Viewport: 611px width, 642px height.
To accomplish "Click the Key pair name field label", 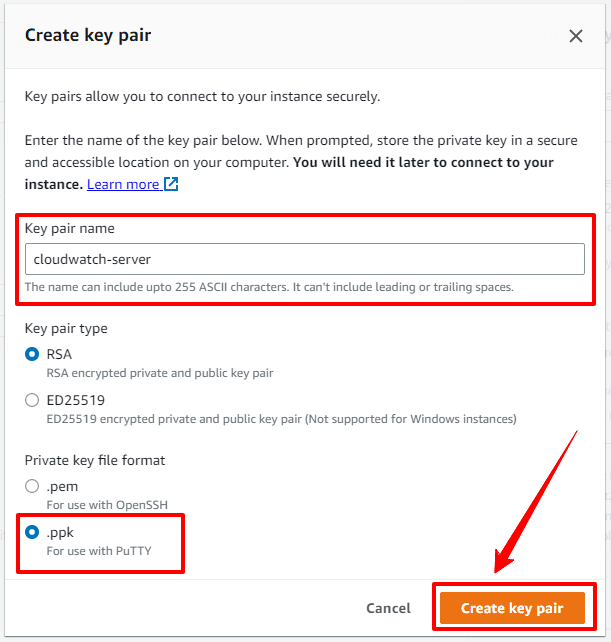I will [x=69, y=229].
